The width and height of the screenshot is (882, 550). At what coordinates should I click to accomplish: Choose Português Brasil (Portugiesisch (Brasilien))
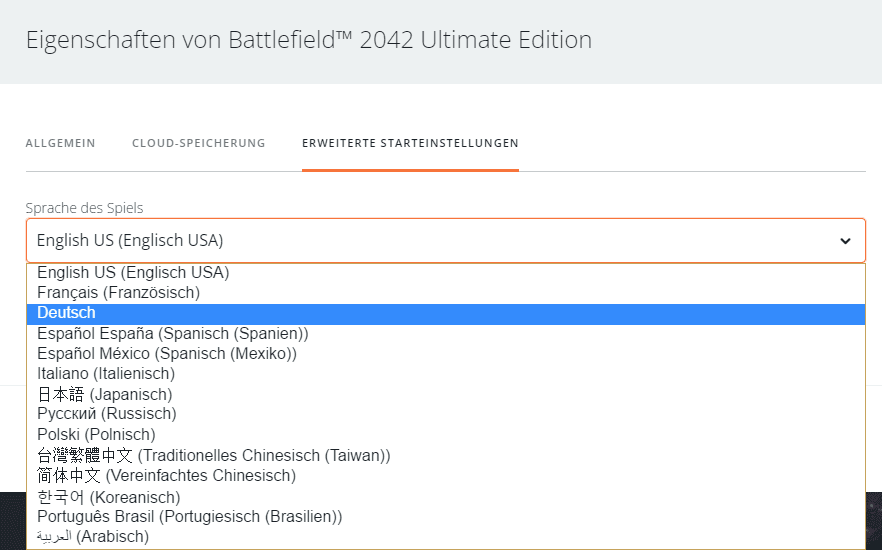point(446,517)
